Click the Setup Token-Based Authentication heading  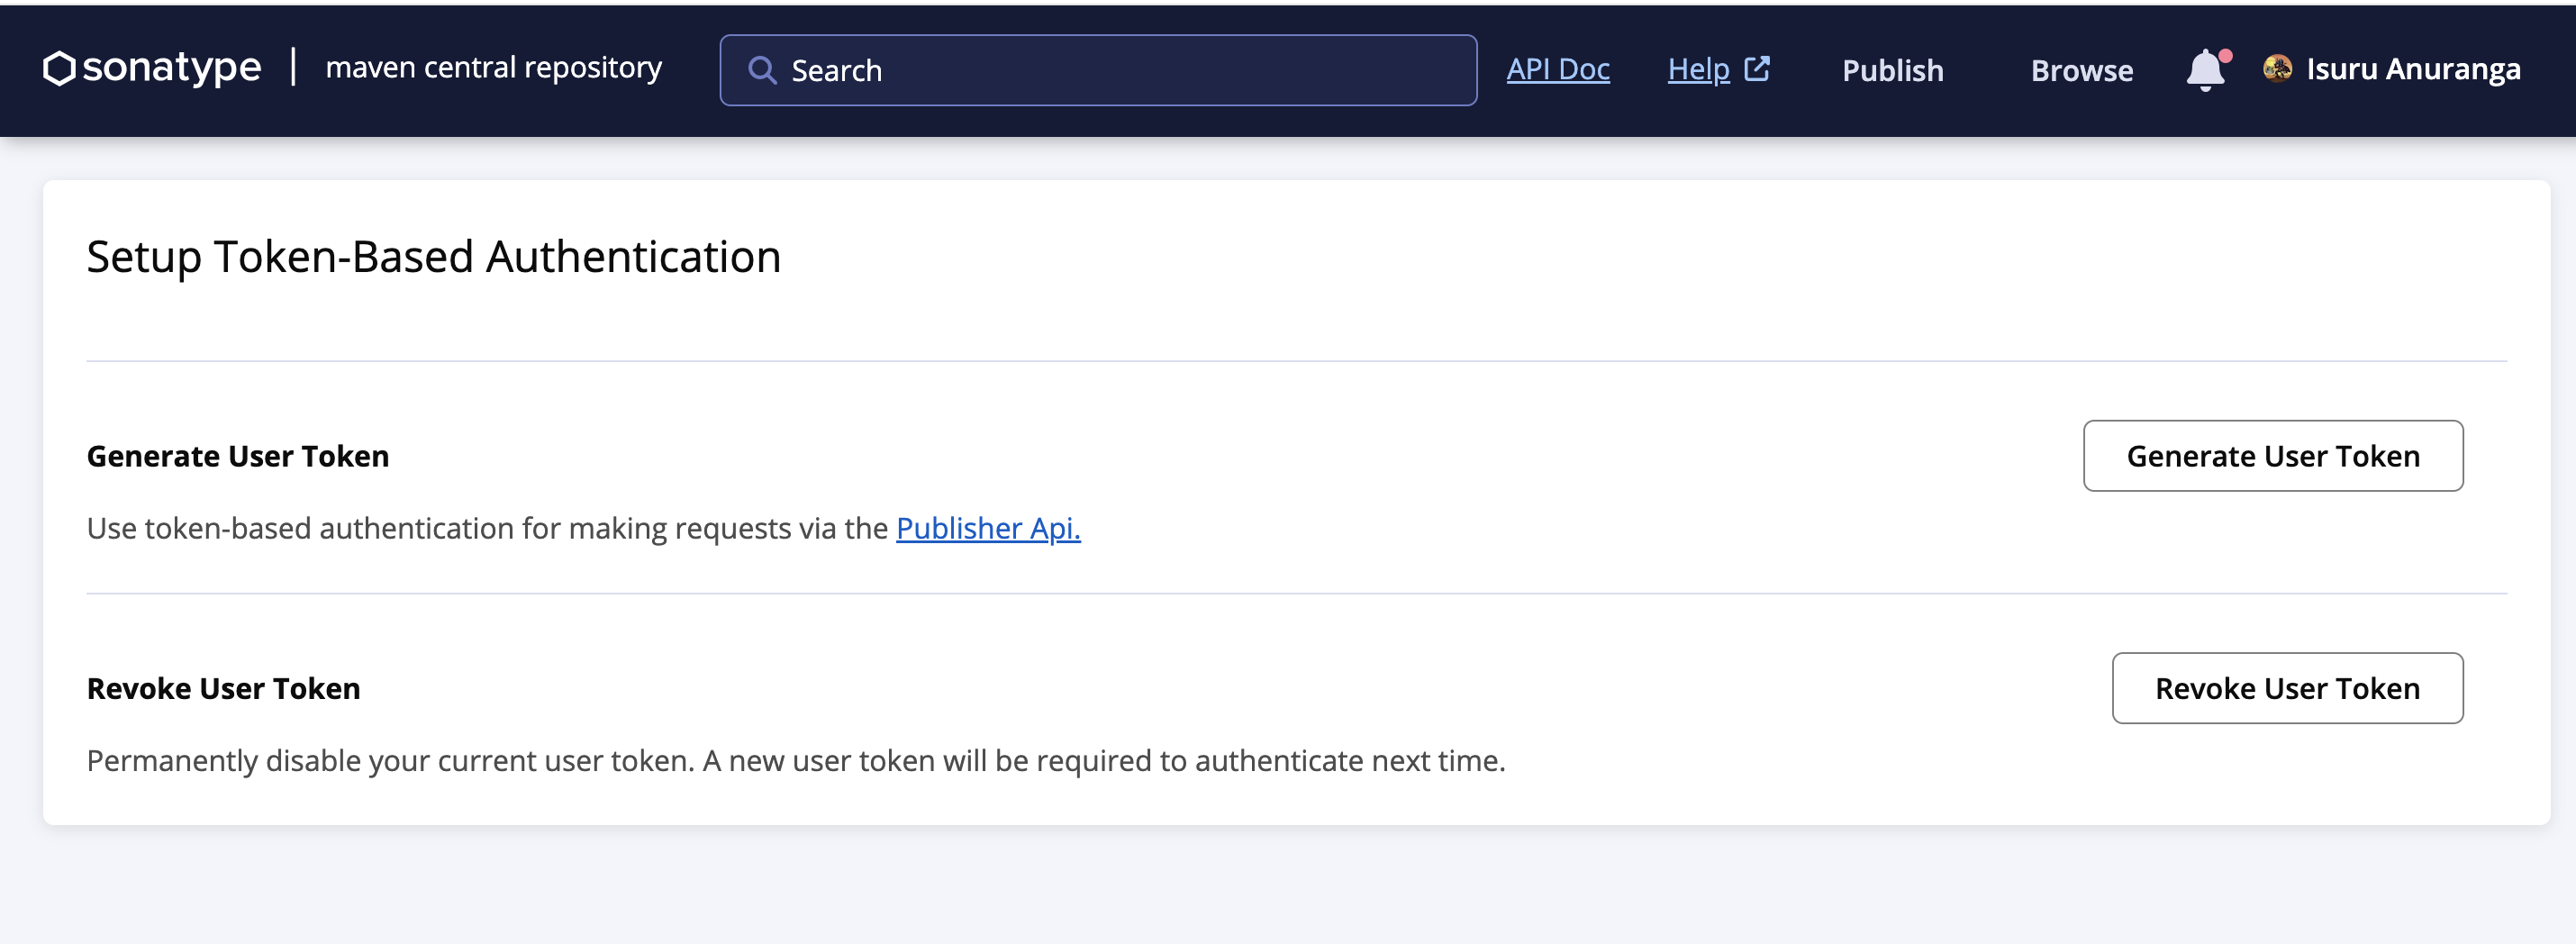(434, 257)
